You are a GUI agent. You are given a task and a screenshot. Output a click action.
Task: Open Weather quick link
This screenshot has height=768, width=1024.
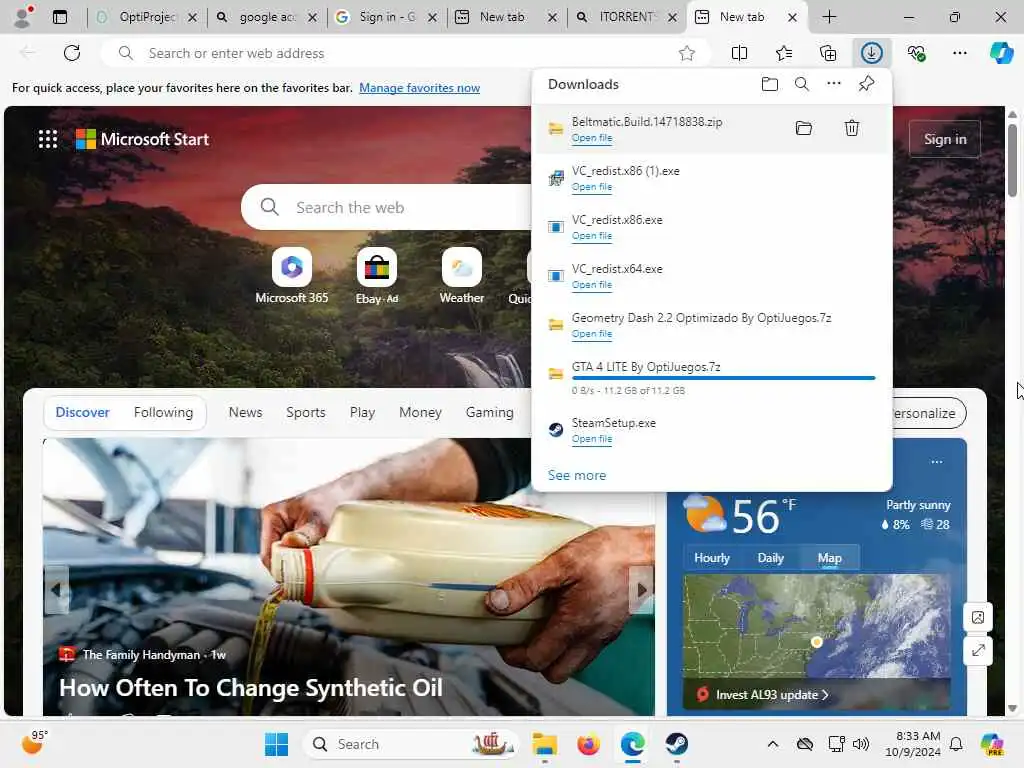click(462, 276)
